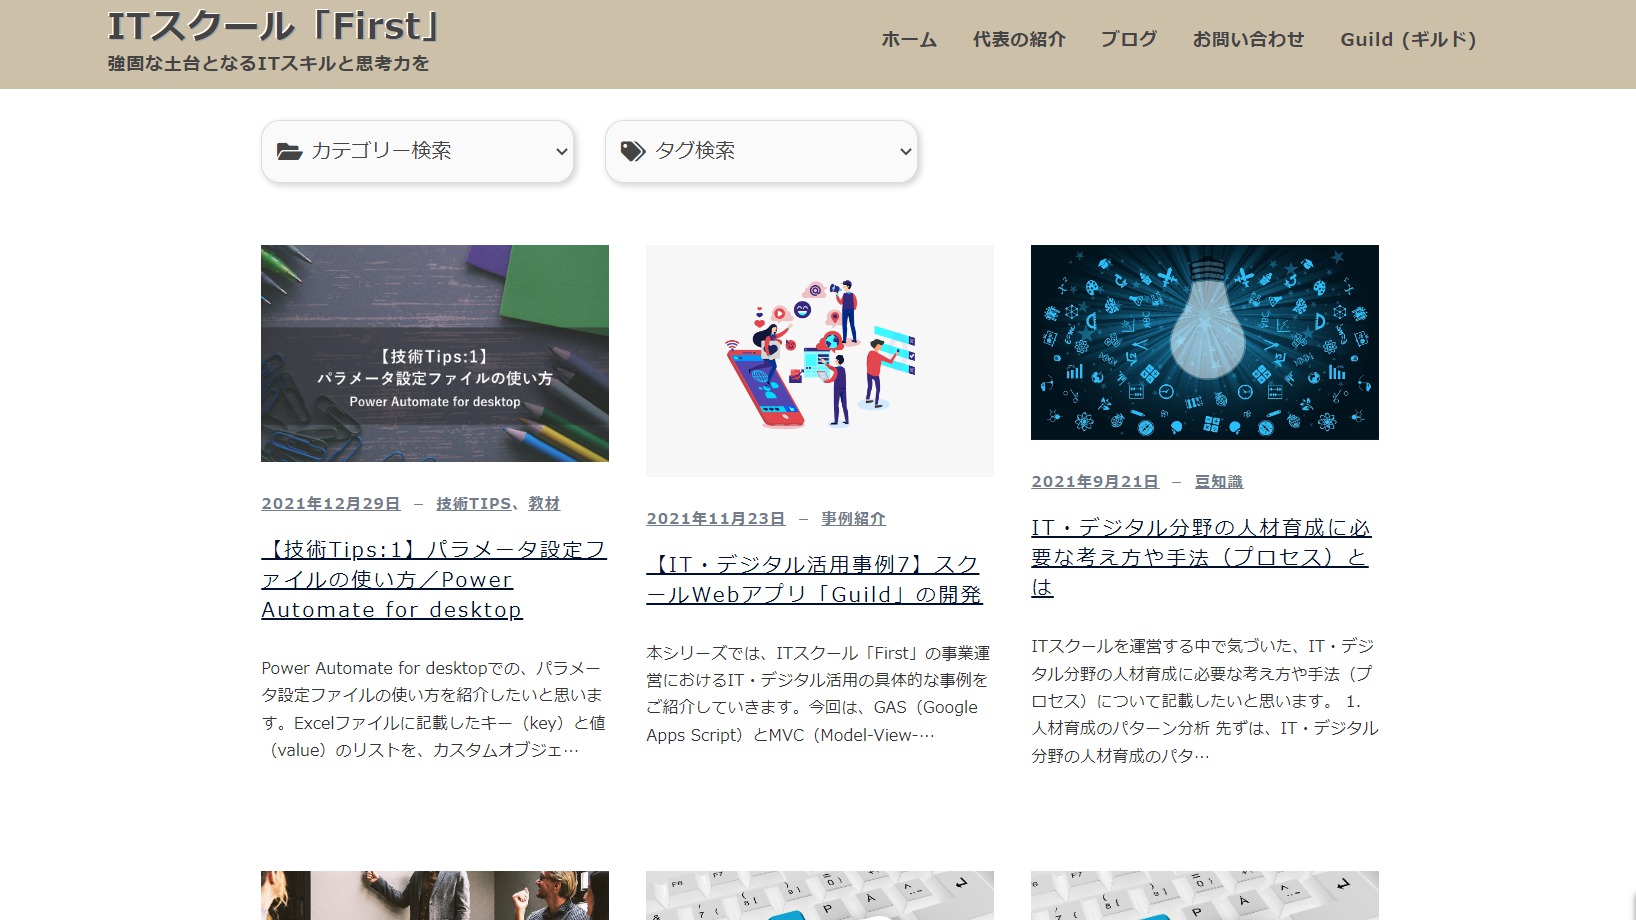The image size is (1636, 920).
Task: Open the ホーム menu item
Action: point(908,40)
